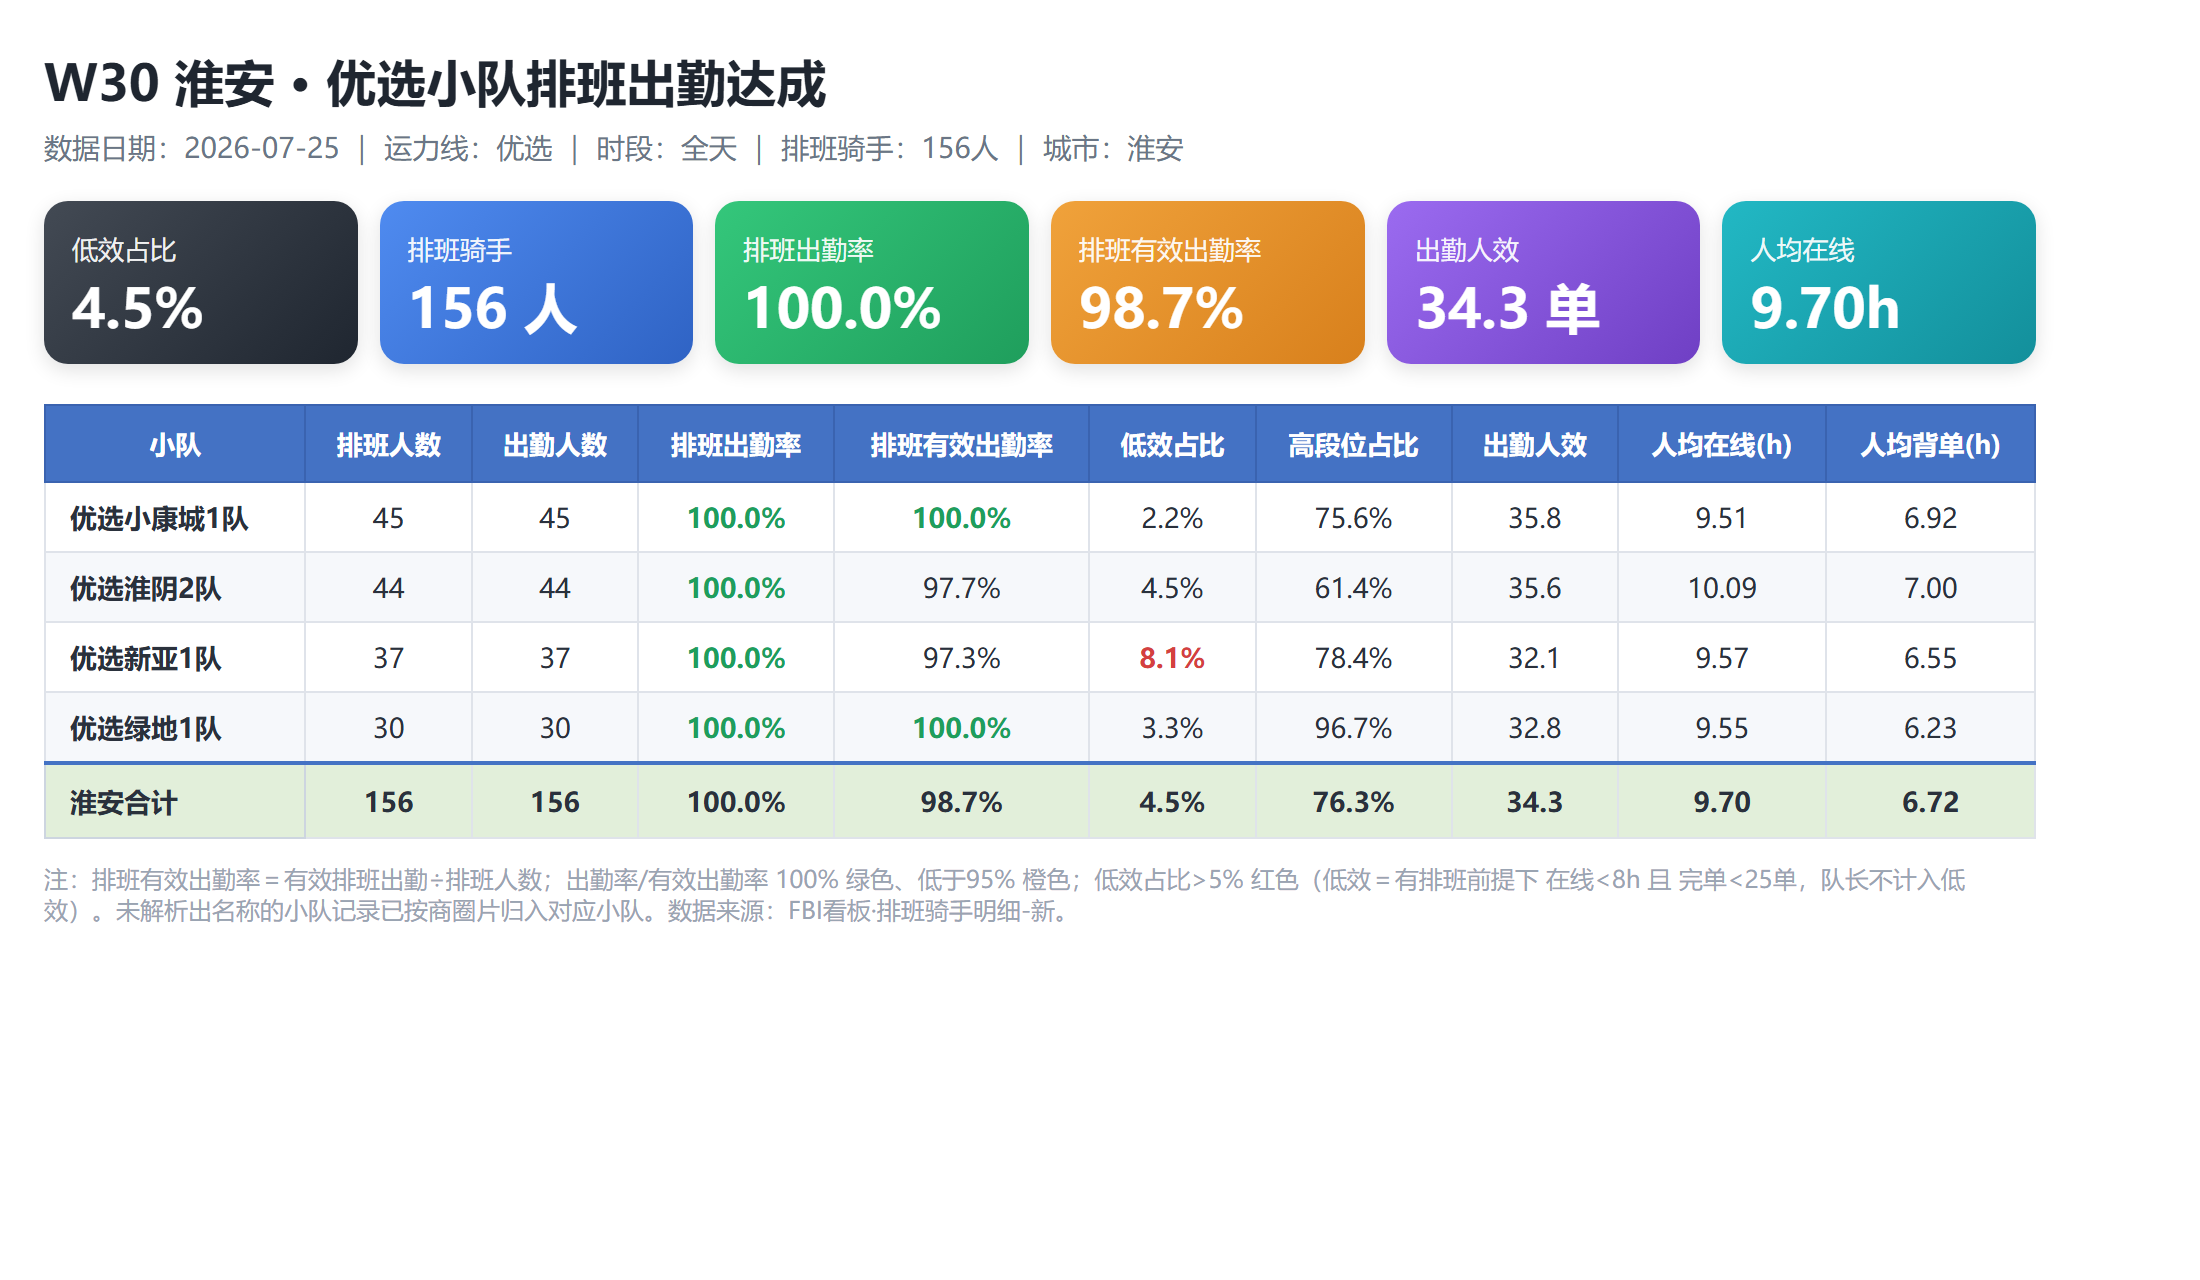Click 优选绿地1队 出勤人数 value 30
The width and height of the screenshot is (2200, 1280).
tap(555, 728)
